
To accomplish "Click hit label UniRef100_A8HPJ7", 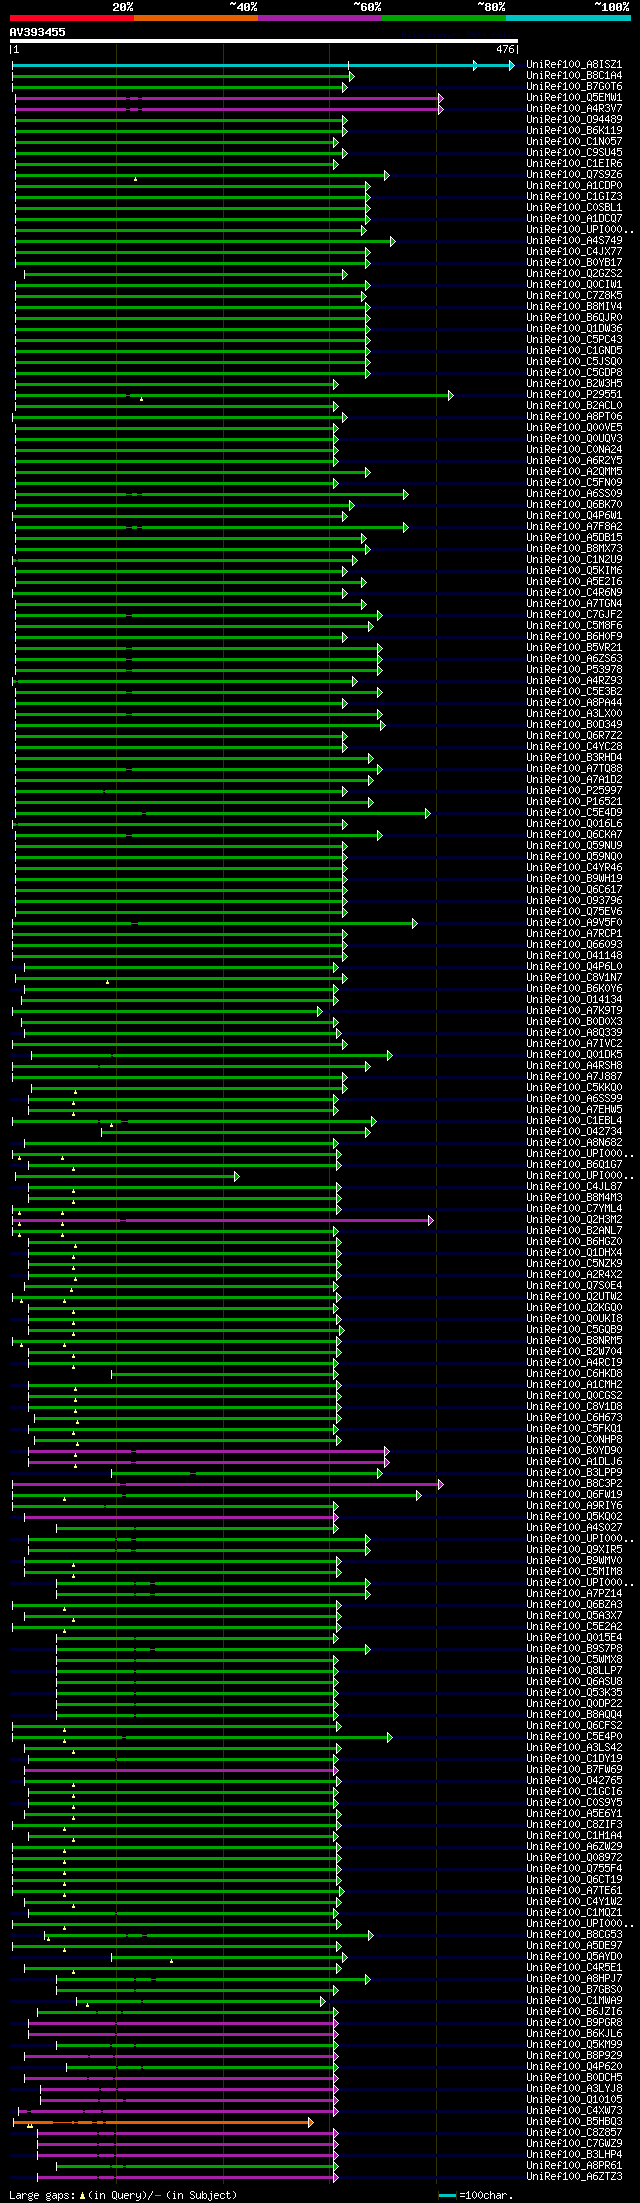I will 574,1979.
